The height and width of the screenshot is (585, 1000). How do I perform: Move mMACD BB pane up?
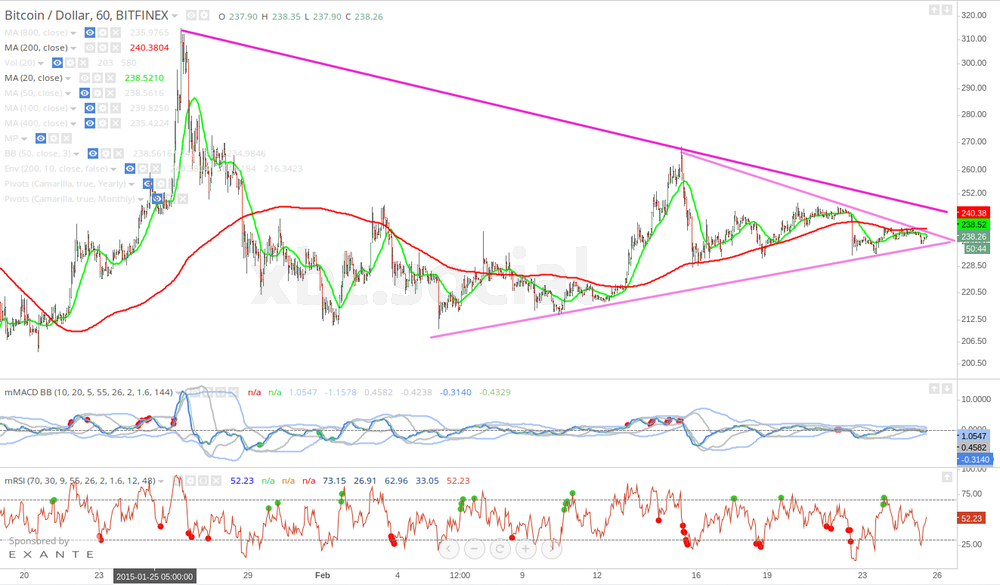[x=933, y=387]
